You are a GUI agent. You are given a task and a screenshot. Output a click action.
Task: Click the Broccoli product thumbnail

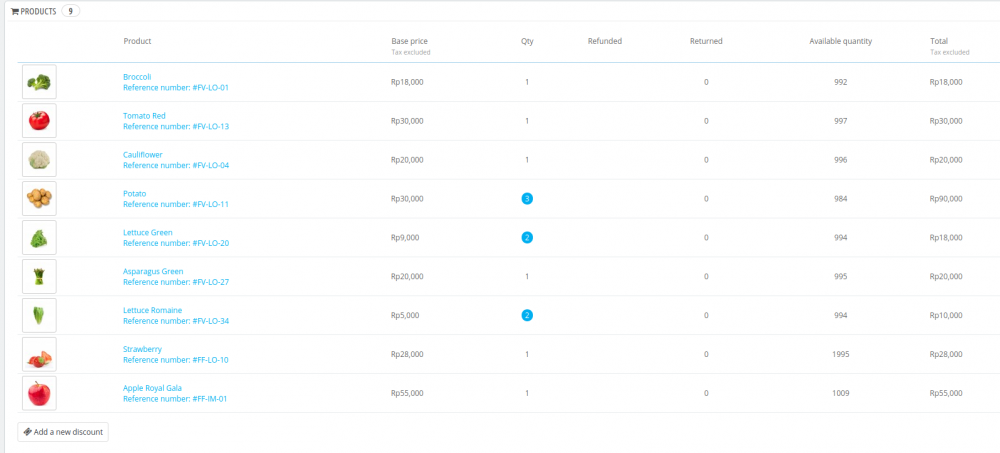coord(39,82)
